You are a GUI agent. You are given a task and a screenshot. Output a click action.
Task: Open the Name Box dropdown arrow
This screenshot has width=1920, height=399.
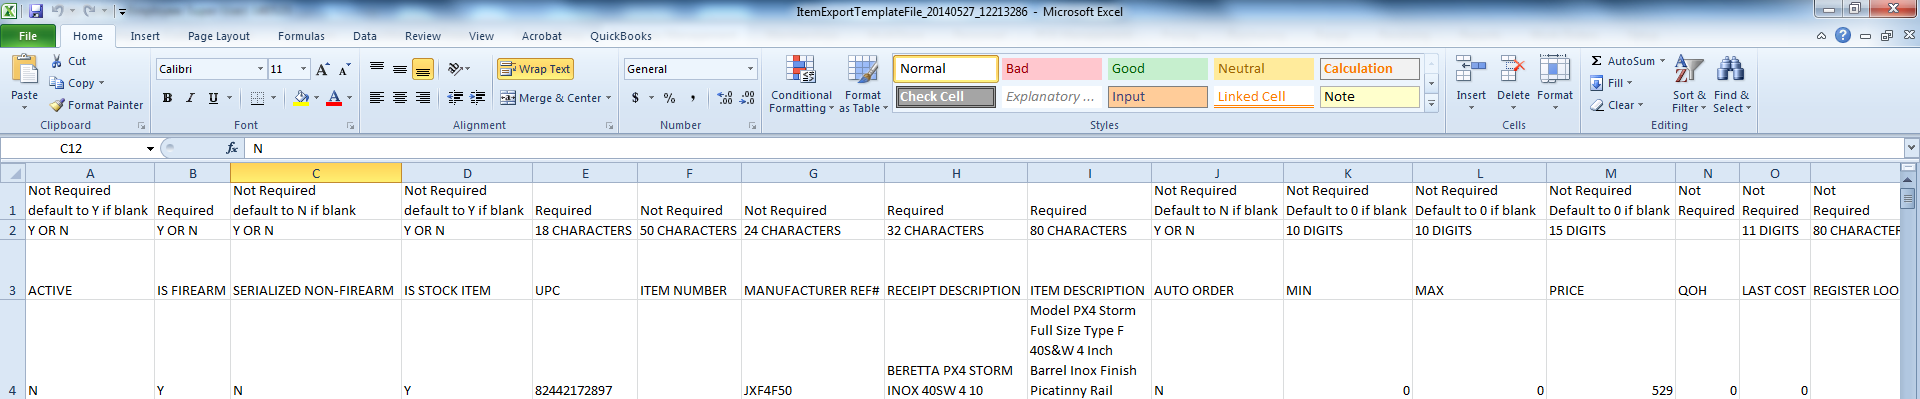150,149
